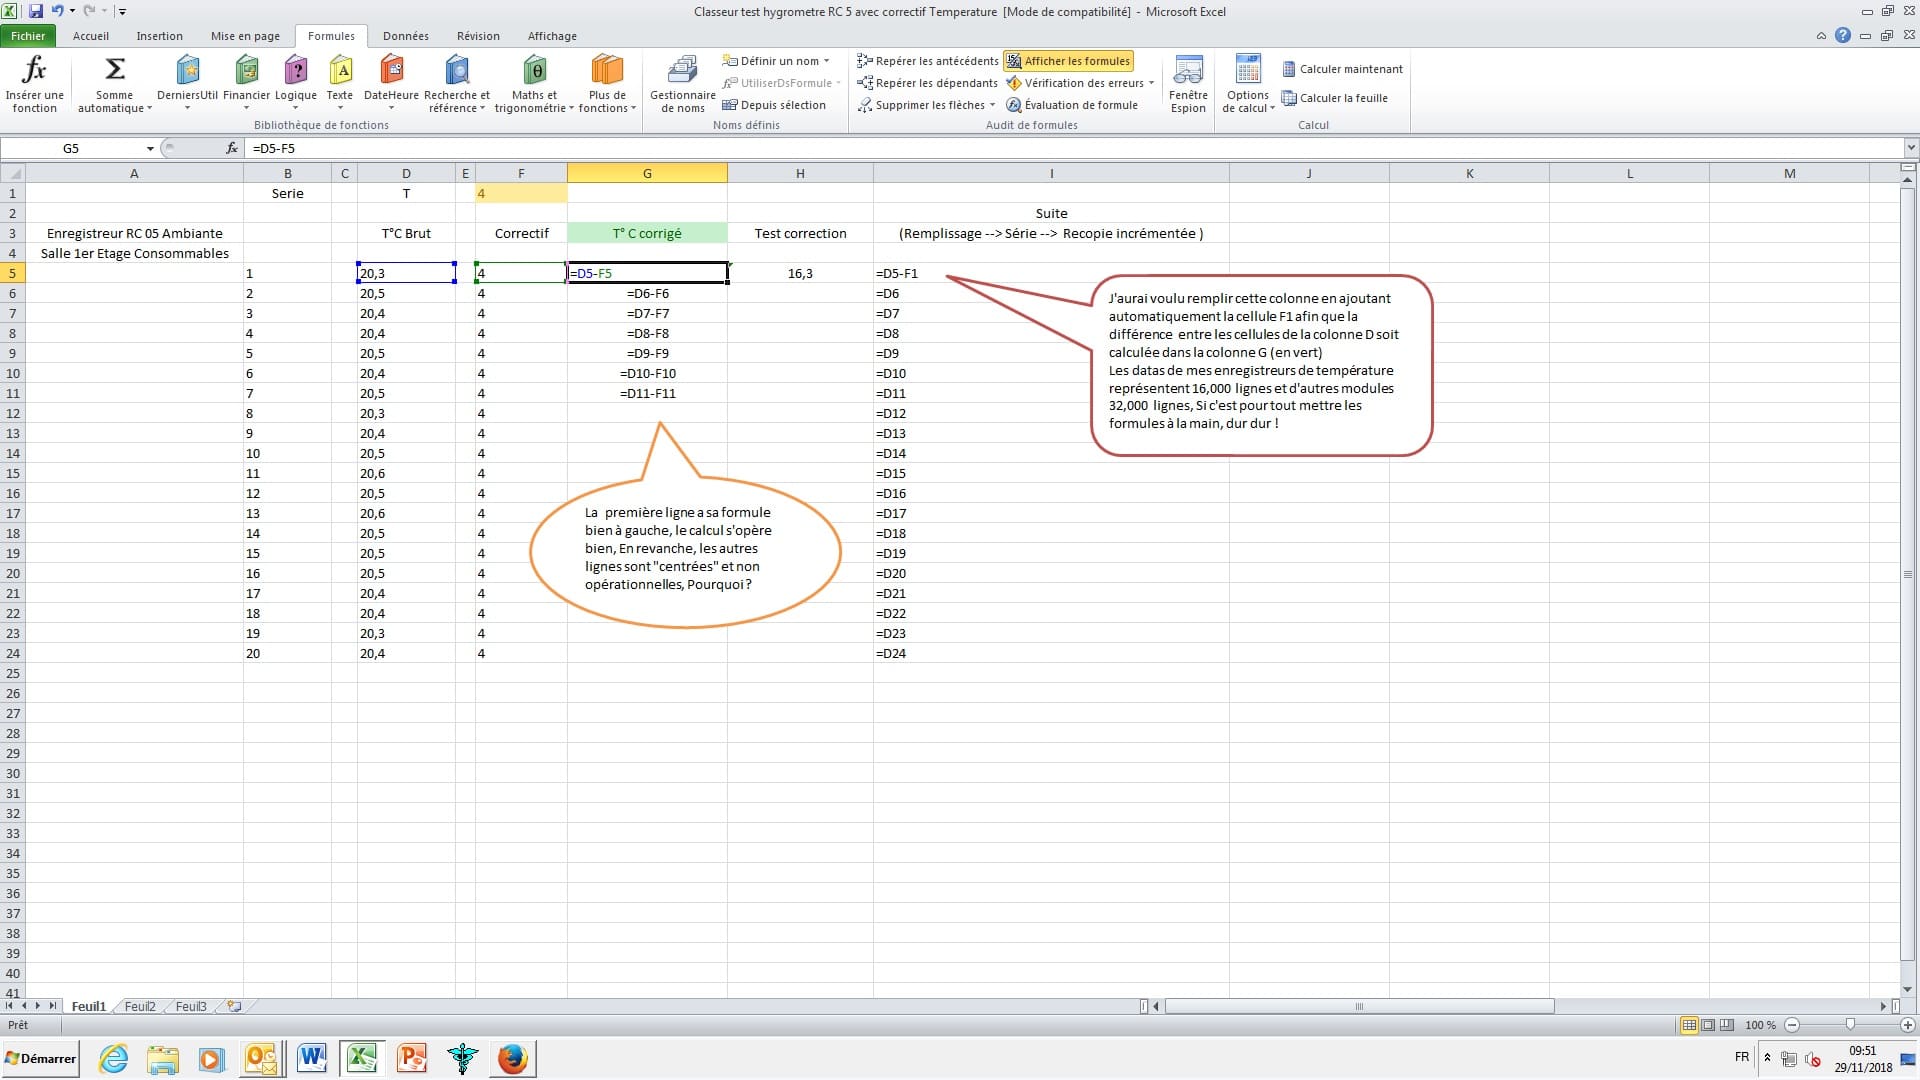Switch to Normal view button in status bar
Screen dimensions: 1920x1080
[1689, 1025]
